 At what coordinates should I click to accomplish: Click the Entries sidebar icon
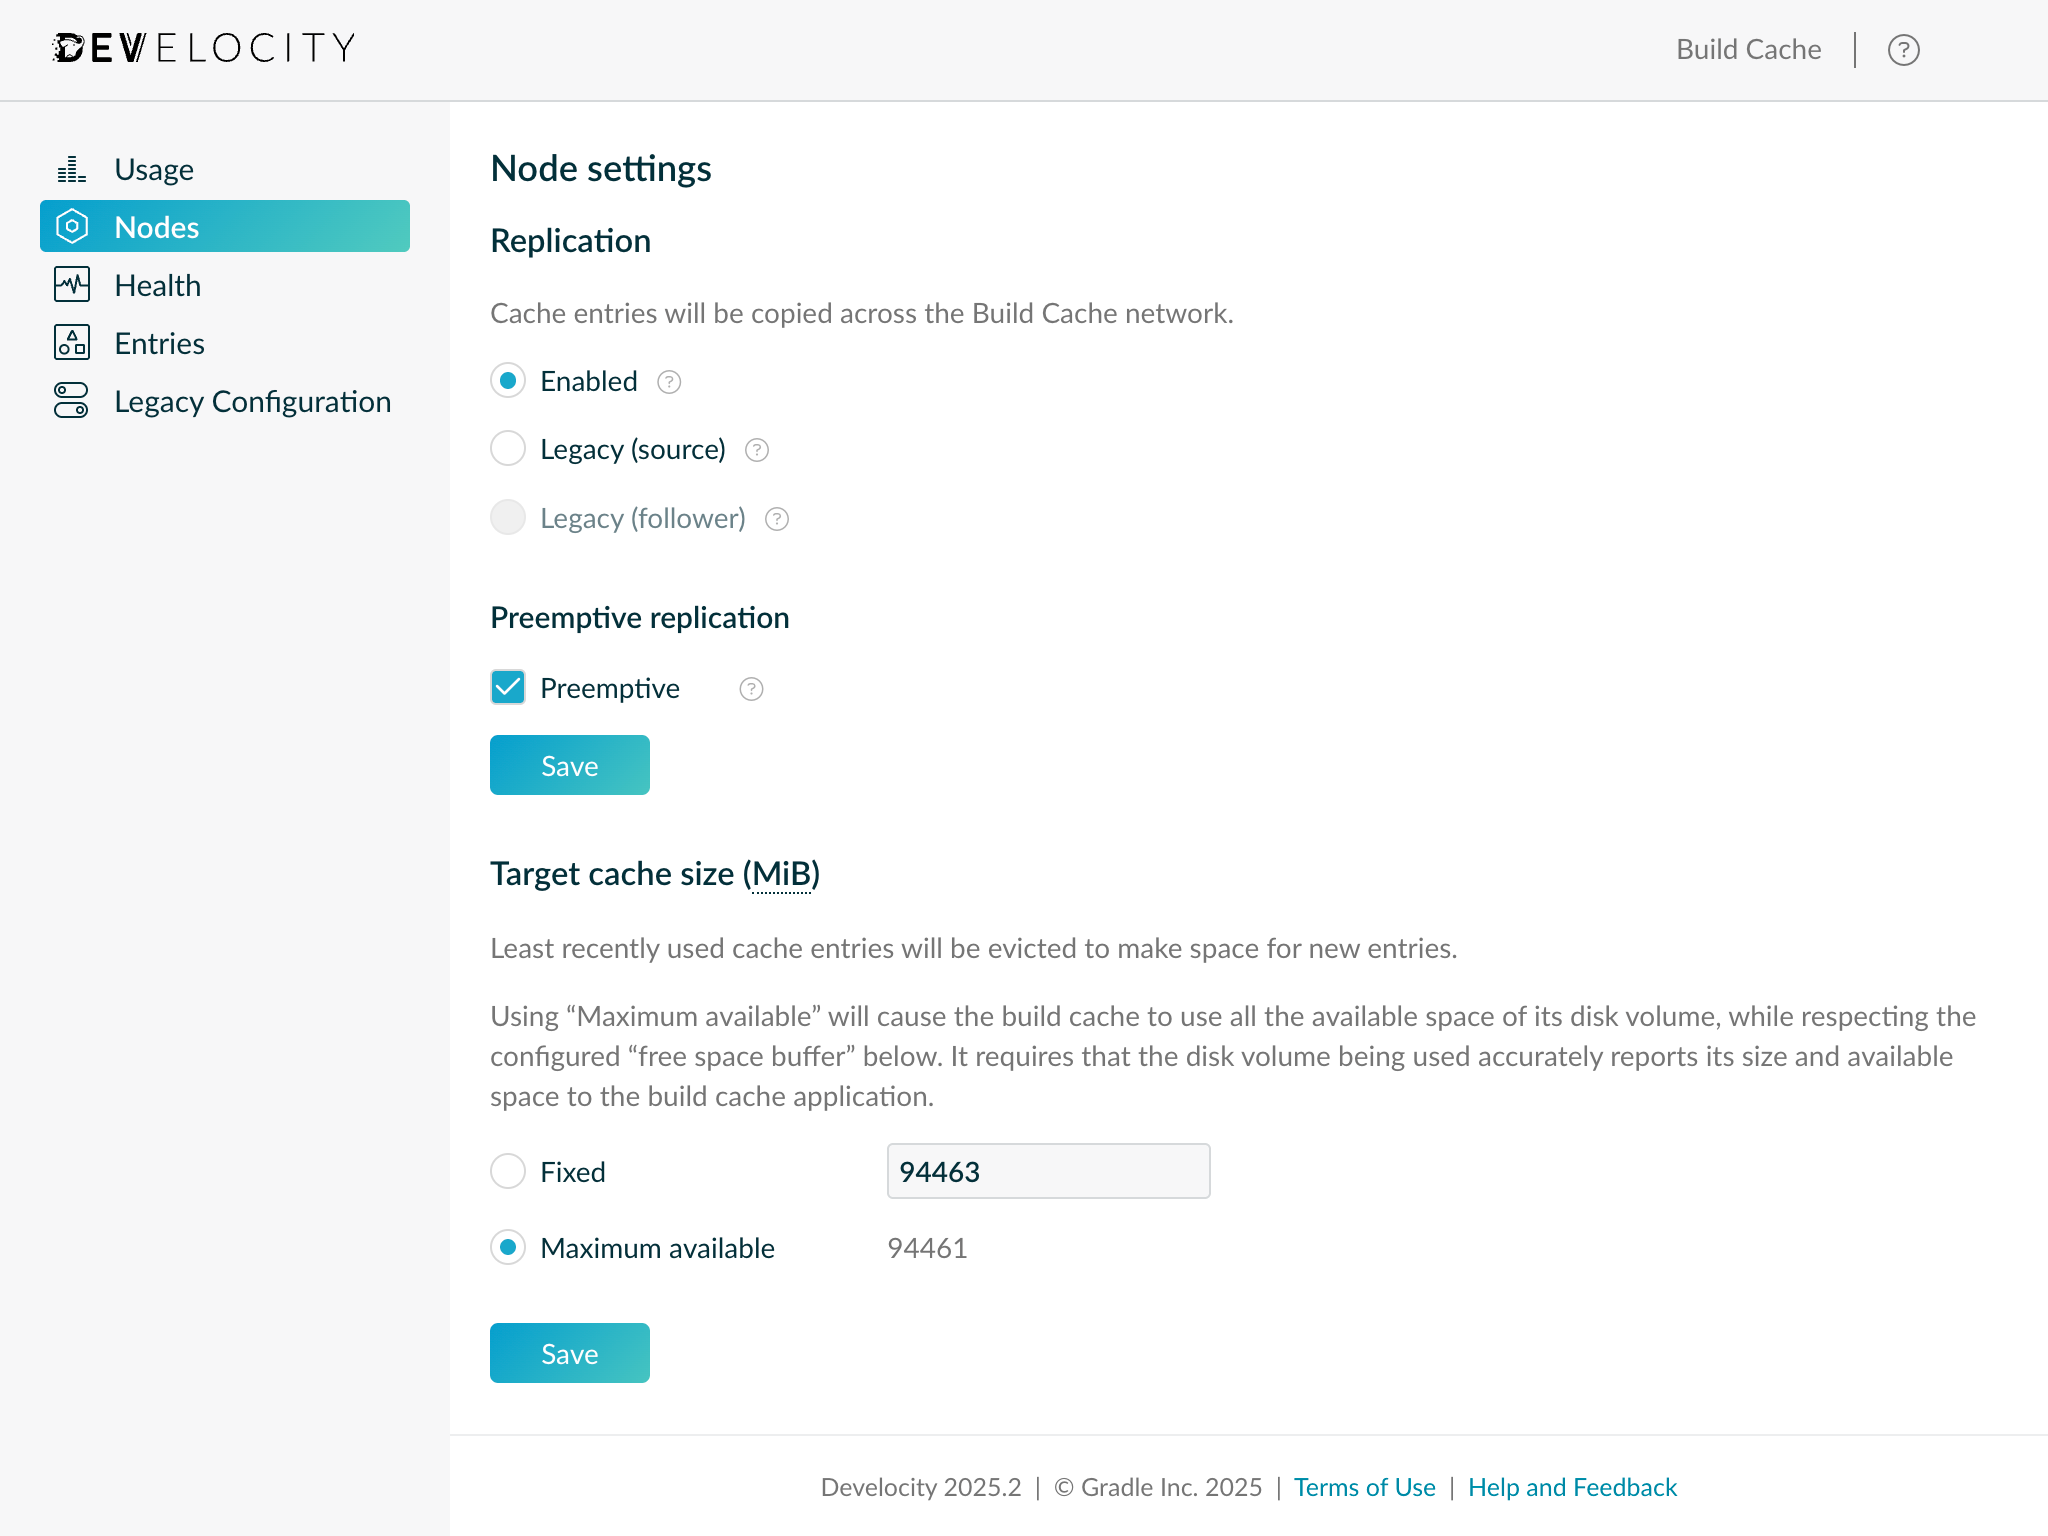pos(71,343)
